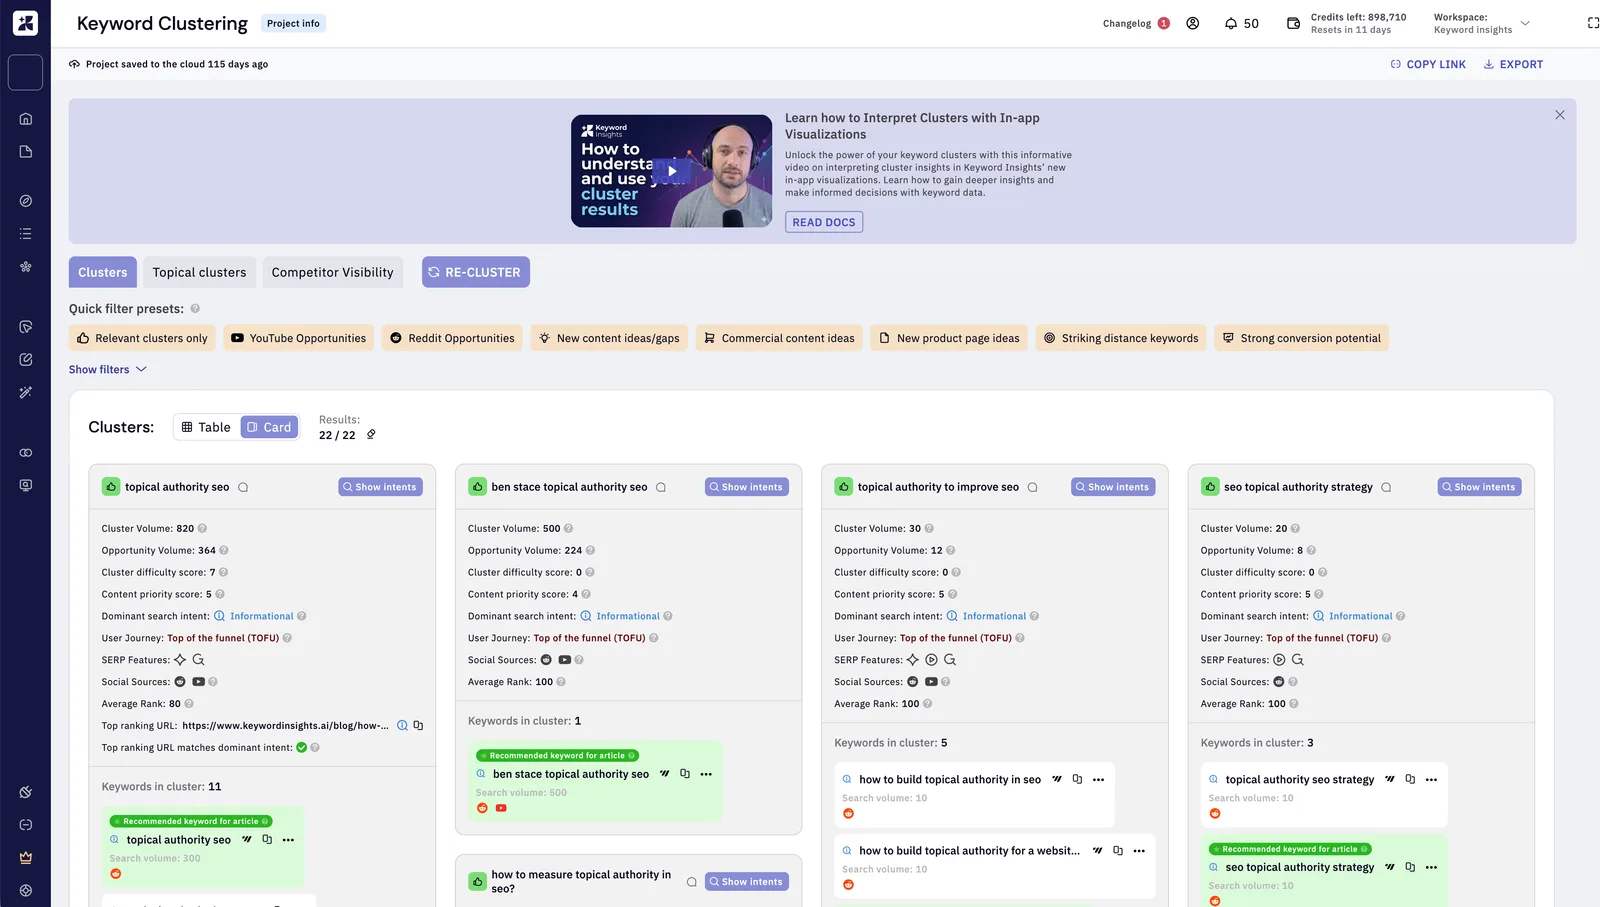
Task: Click the edit results icon next to 22 / 22
Action: 371,435
